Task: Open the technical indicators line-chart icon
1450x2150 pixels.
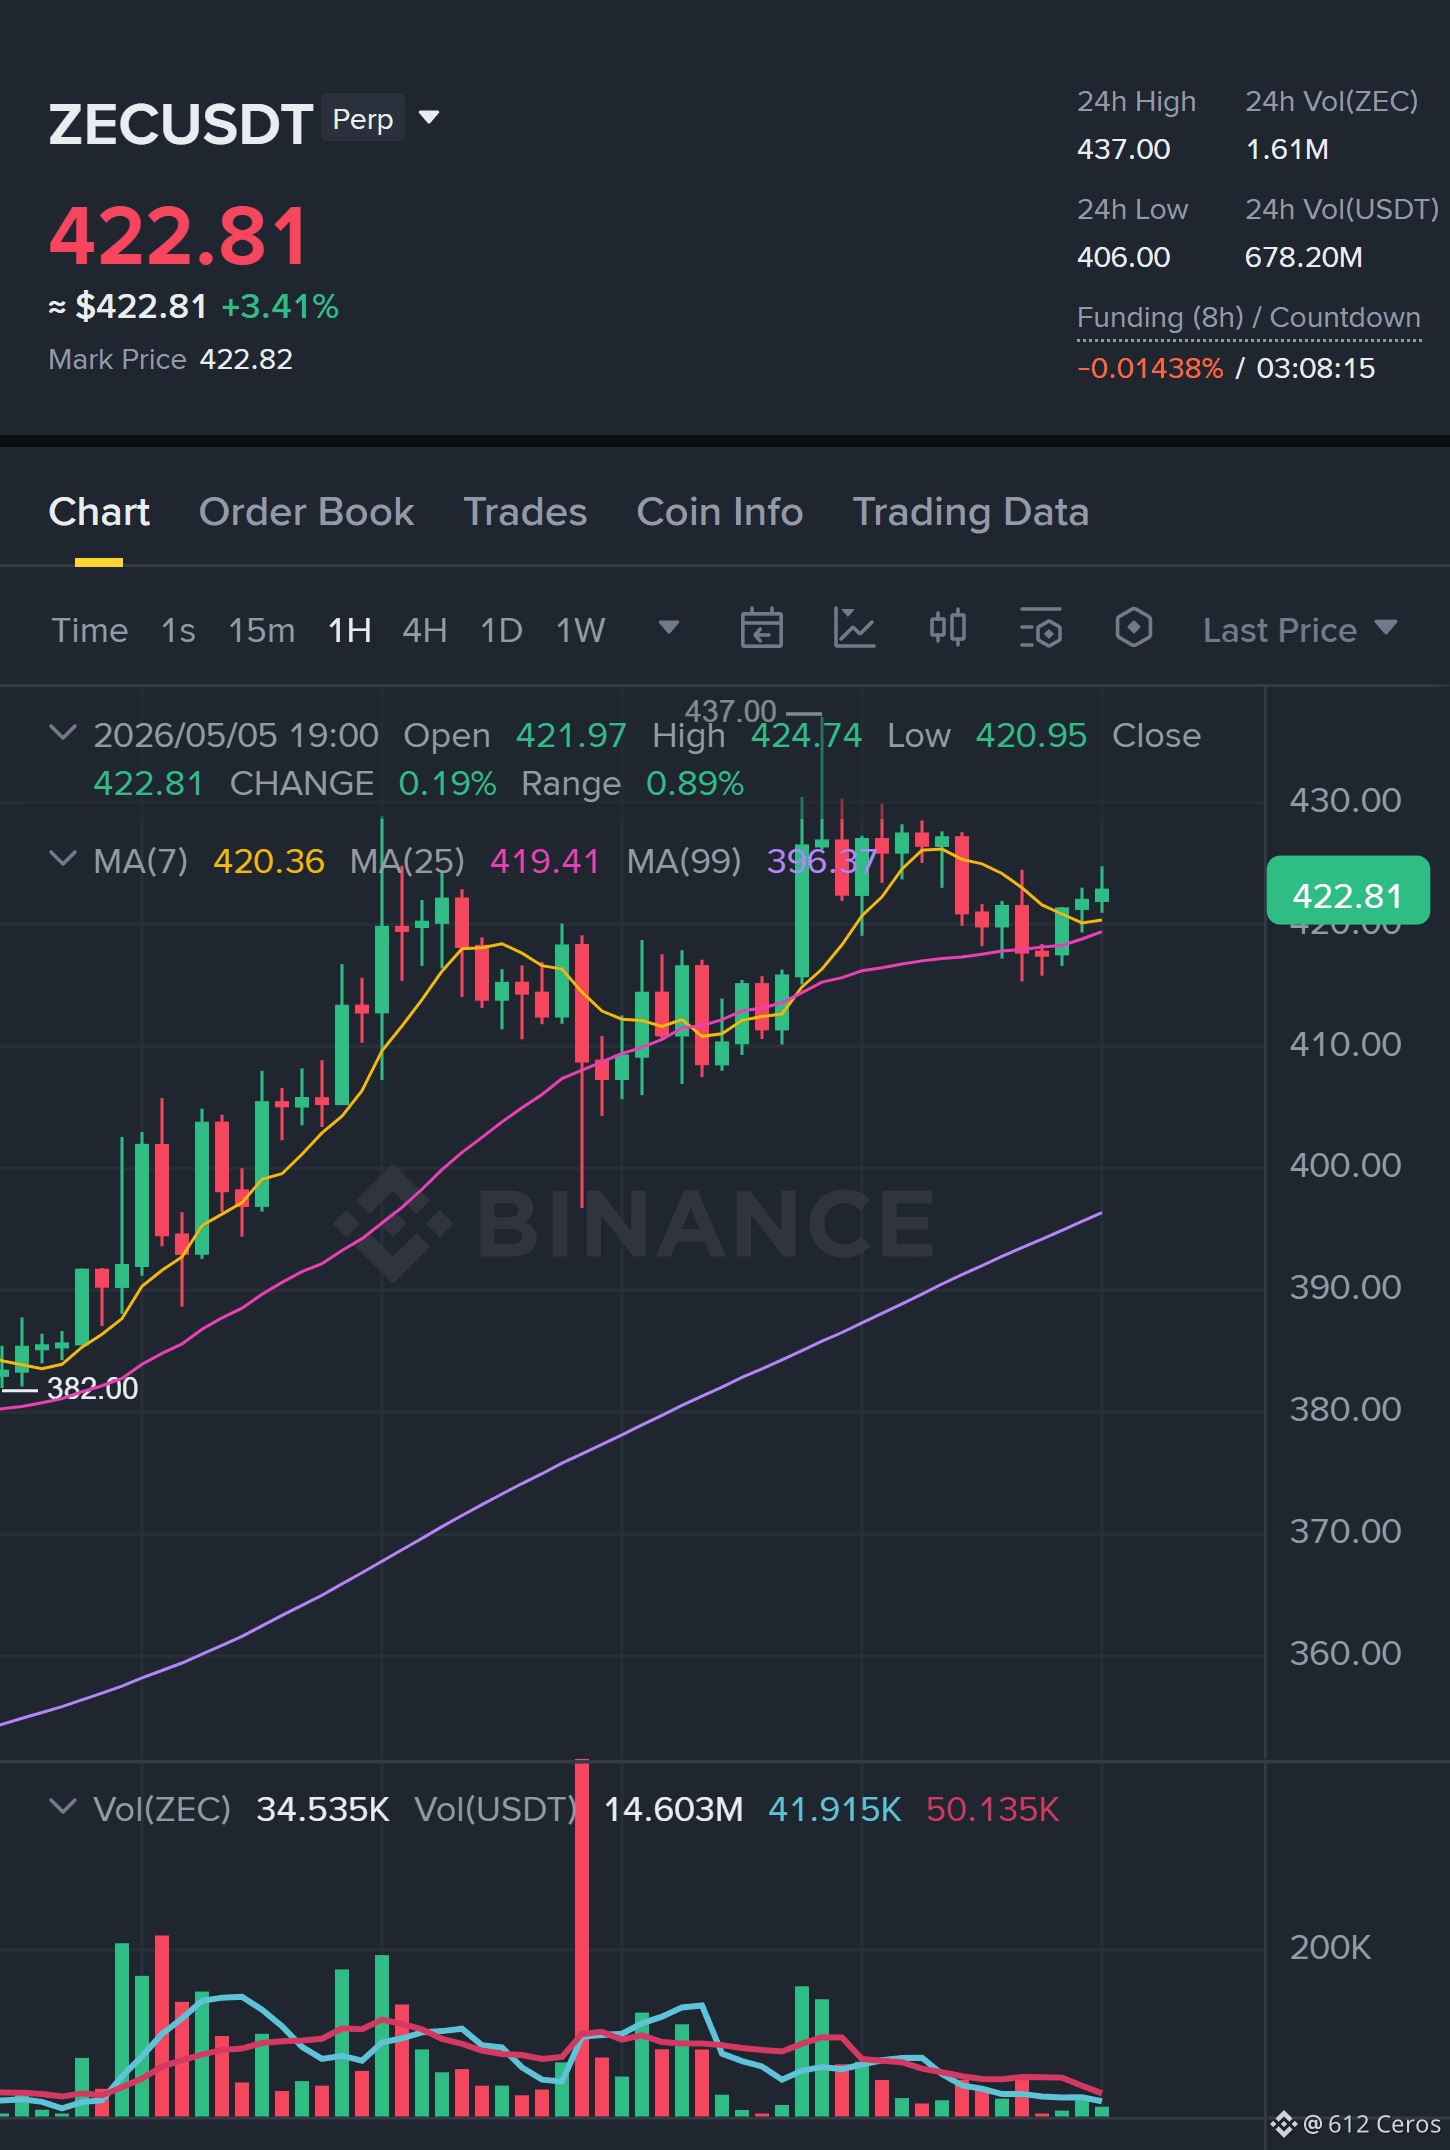Action: 854,629
